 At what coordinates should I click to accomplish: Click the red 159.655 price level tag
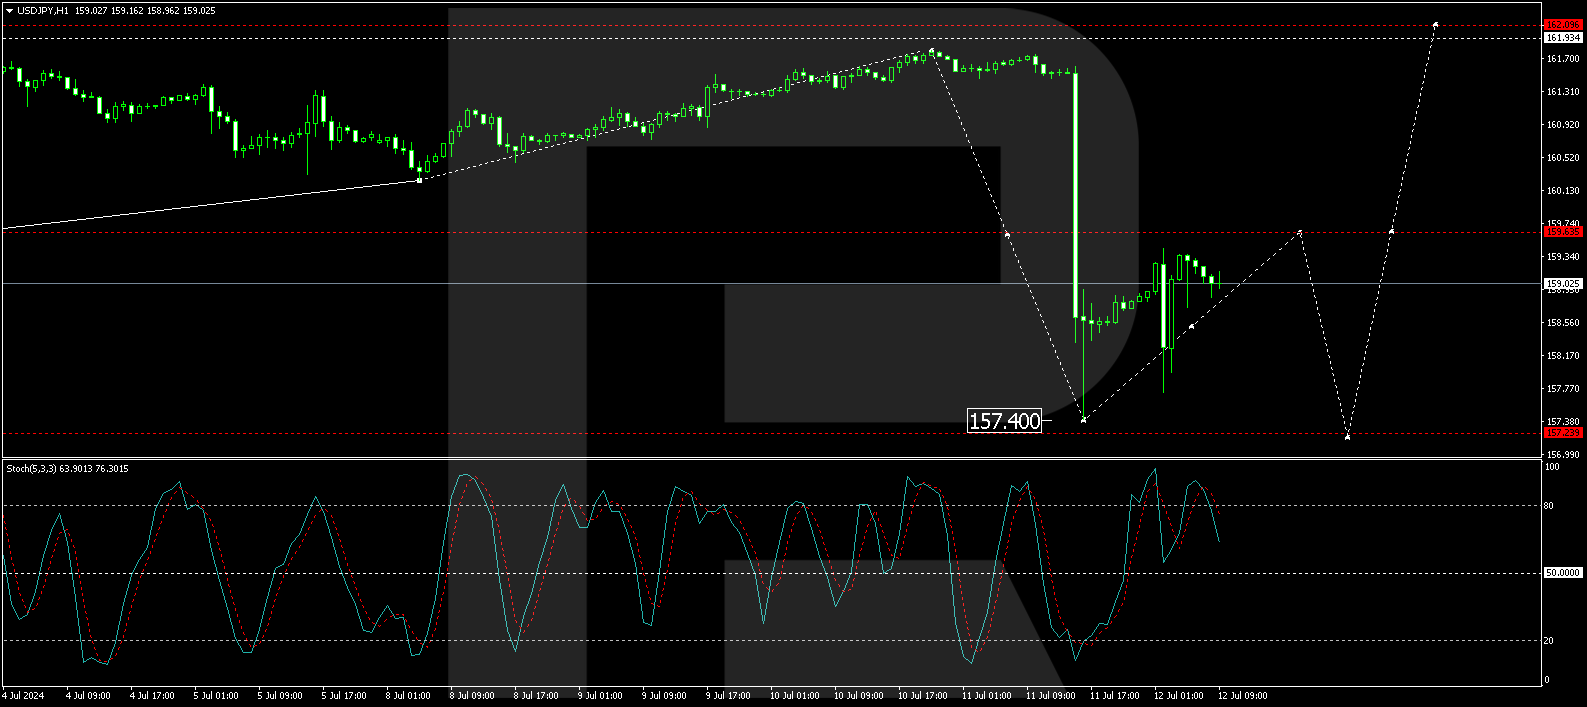[1563, 232]
